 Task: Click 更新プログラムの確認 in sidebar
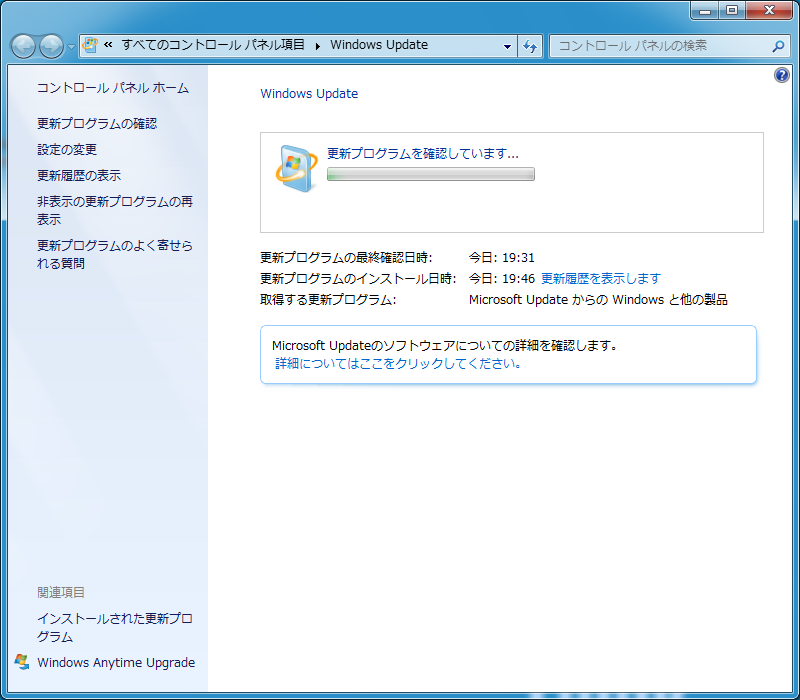97,123
